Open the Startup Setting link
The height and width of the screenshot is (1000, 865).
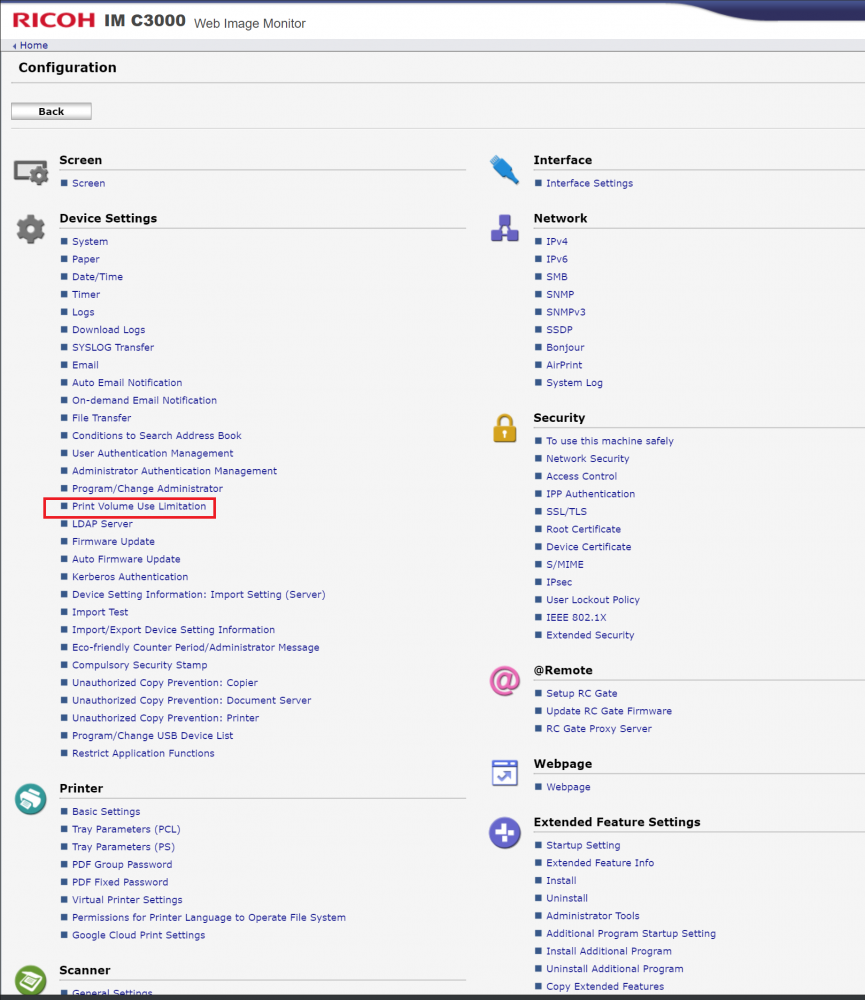[x=583, y=846]
